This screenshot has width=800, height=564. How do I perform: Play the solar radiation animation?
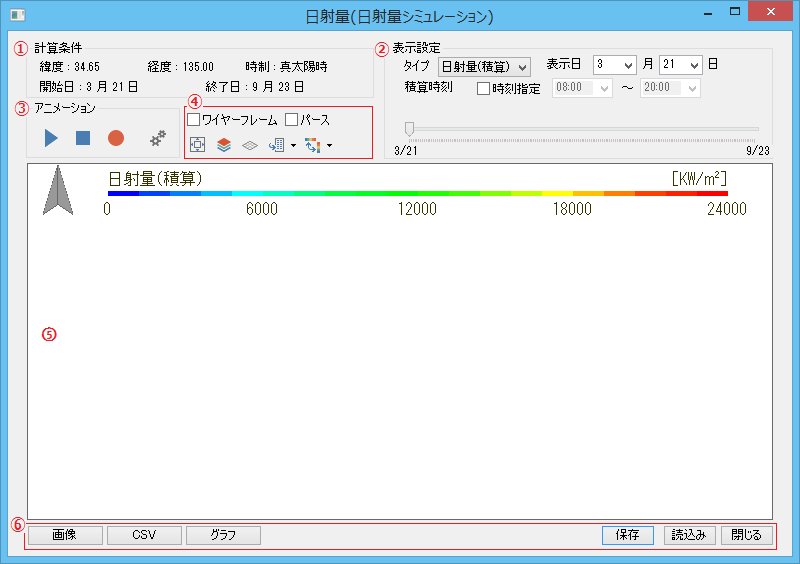51,138
